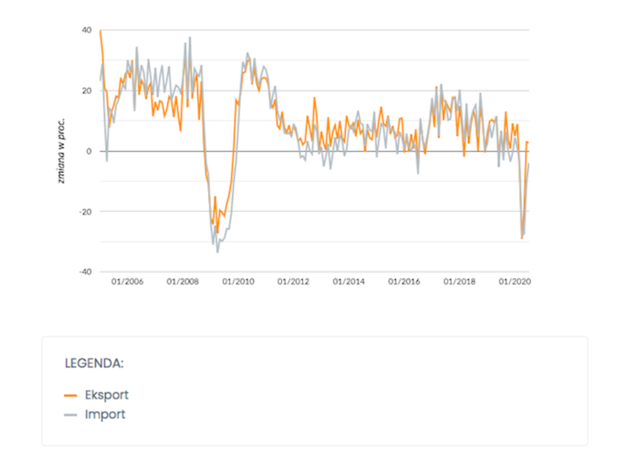Click the -20 y-axis tick label
Screen dimensions: 640x457
coord(85,212)
